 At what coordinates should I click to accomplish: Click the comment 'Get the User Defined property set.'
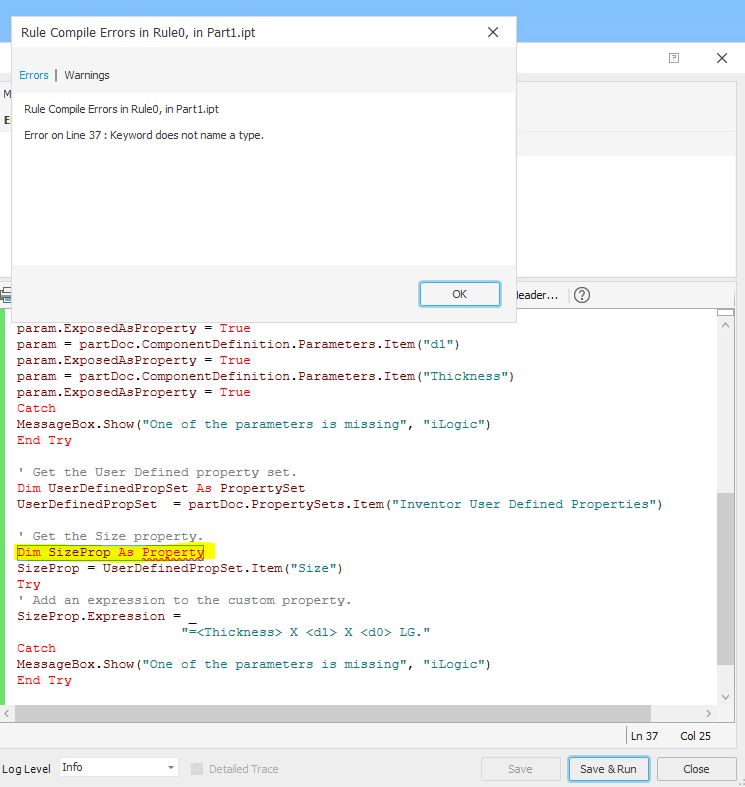(157, 472)
